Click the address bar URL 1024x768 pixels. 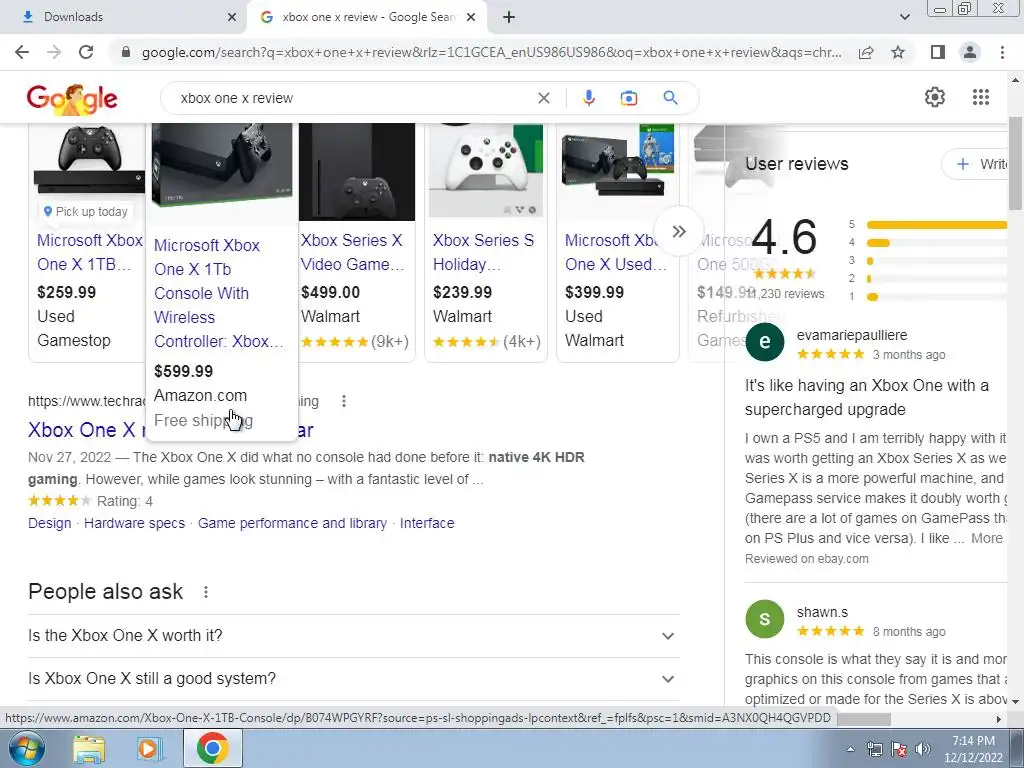point(491,52)
